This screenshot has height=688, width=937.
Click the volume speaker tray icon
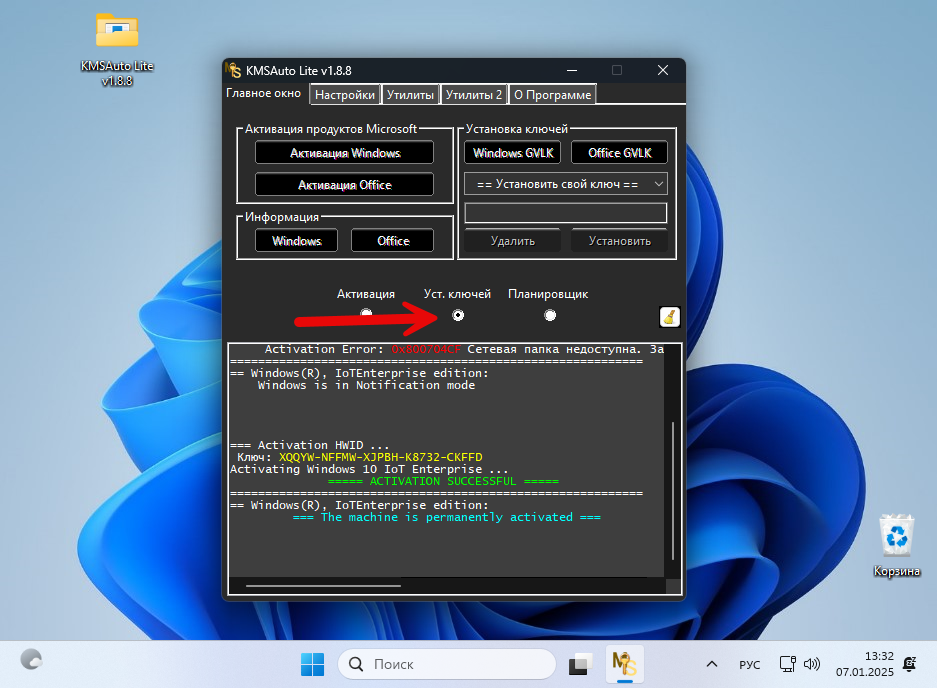[x=812, y=664]
